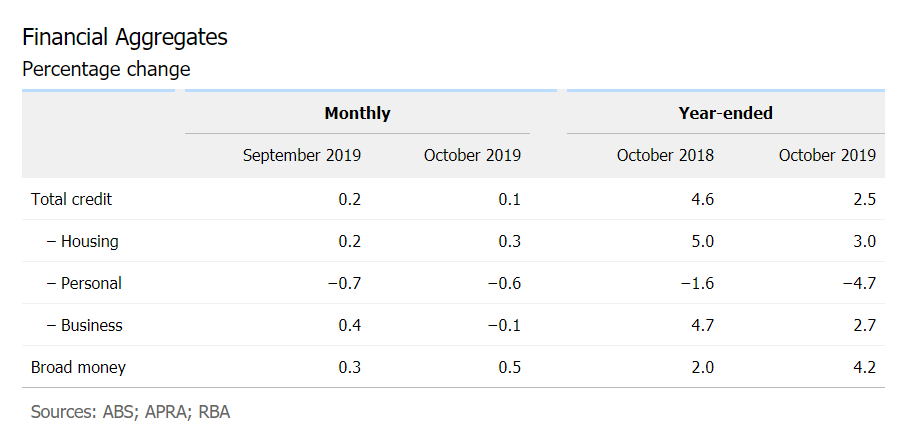Click Personal September 2019 value −0.7
The height and width of the screenshot is (447, 898).
point(343,283)
